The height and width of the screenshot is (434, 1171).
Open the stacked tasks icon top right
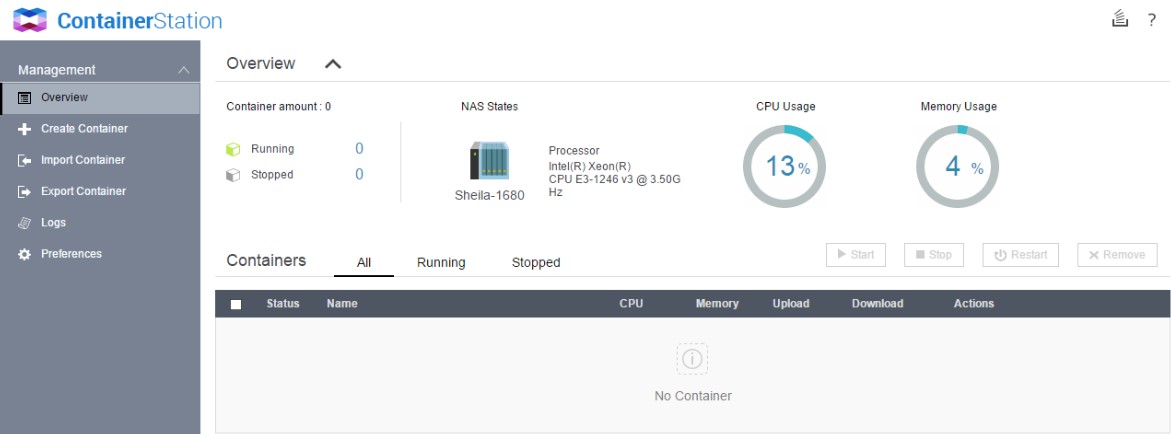(x=1120, y=19)
